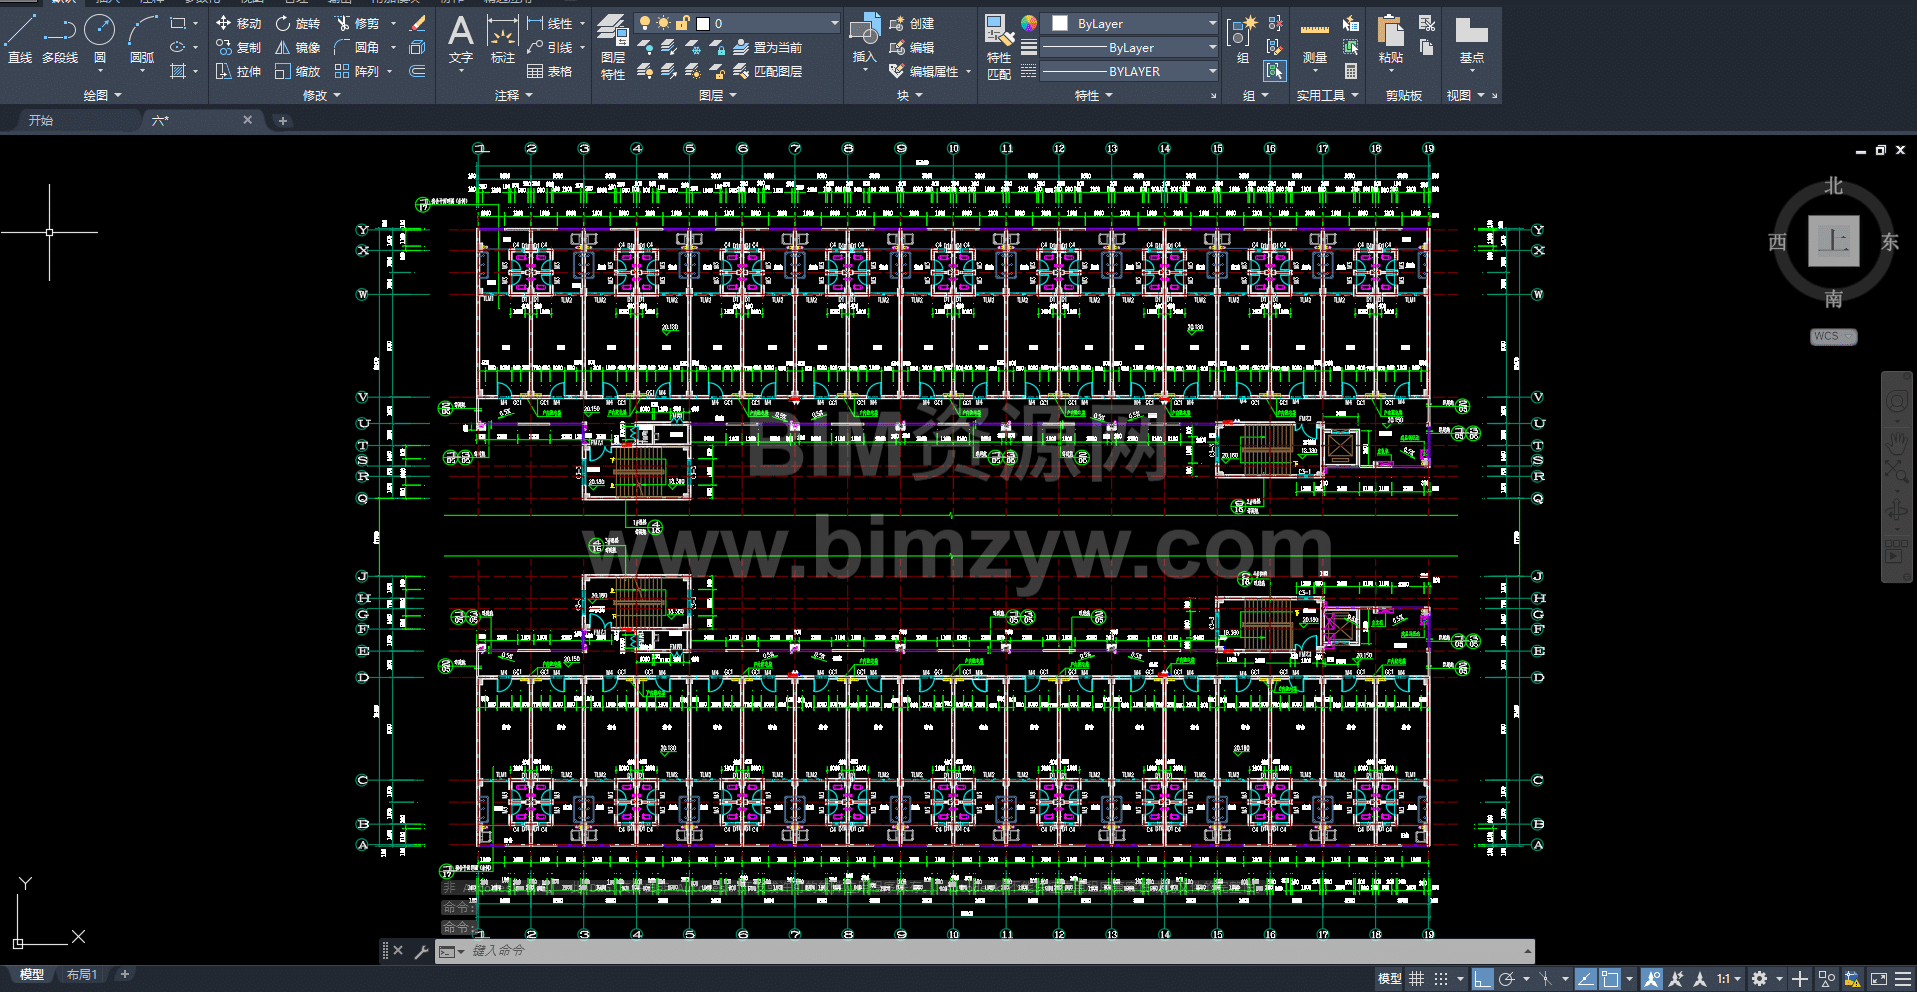Click the 创建 (Create block) button
The width and height of the screenshot is (1917, 992).
[912, 23]
